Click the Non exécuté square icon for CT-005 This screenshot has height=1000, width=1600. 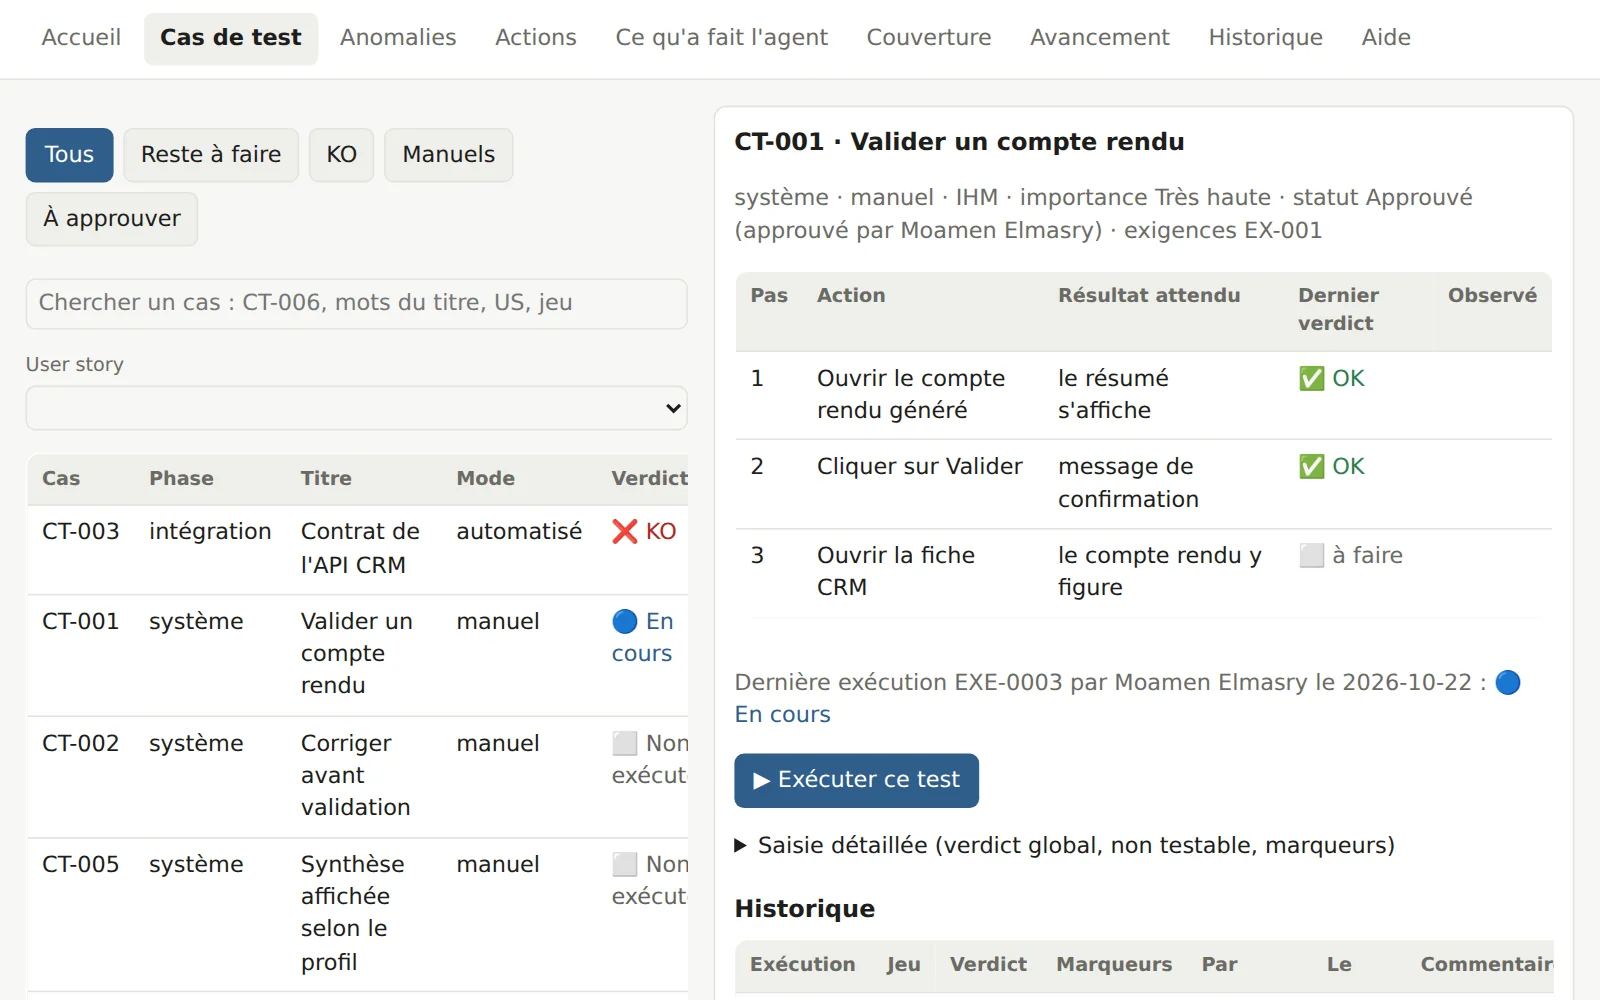click(x=625, y=865)
